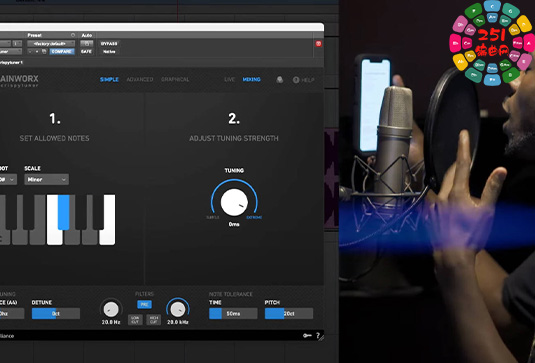Open the factory default preset dropdown
Screen dimensions: 535x363
51,44
